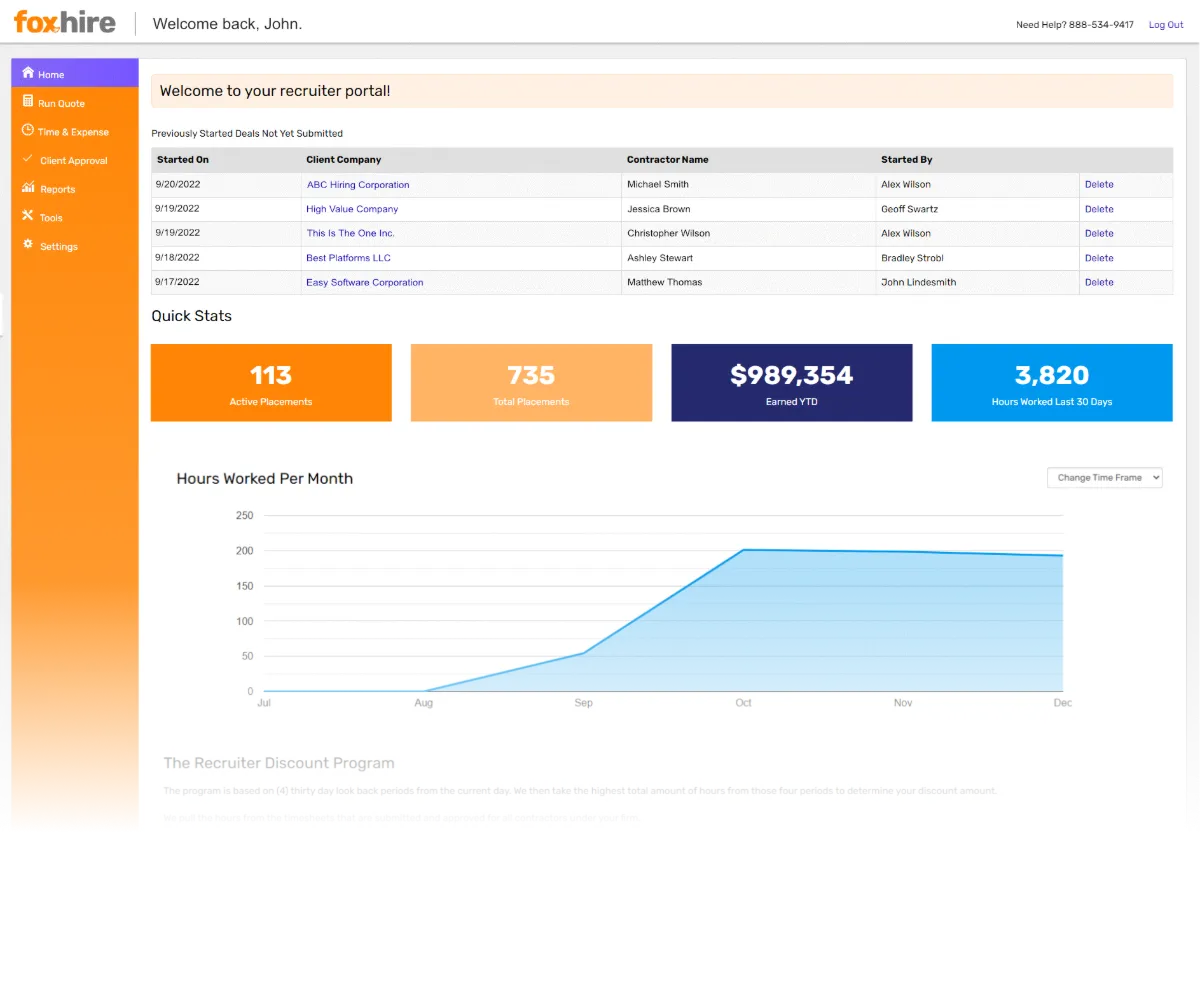
Task: Delete the This Is The One Inc. deal
Action: (1099, 233)
